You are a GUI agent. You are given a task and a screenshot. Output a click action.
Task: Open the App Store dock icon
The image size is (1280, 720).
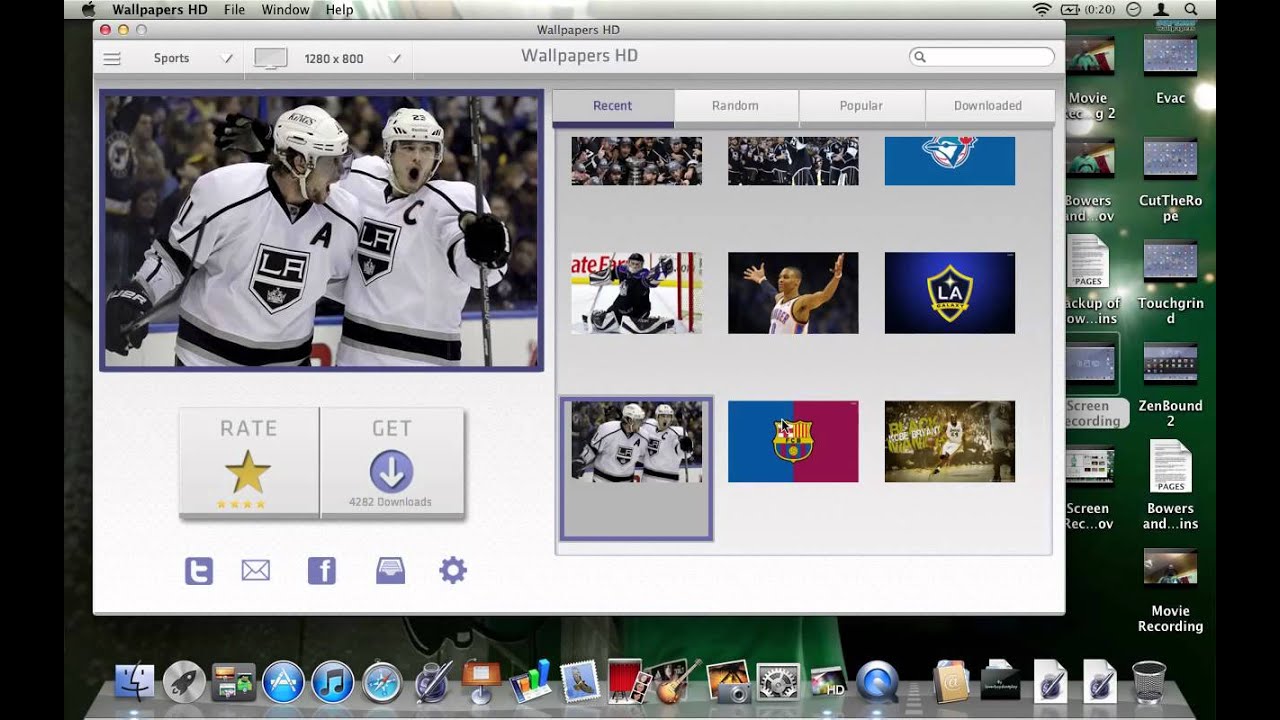(x=283, y=682)
